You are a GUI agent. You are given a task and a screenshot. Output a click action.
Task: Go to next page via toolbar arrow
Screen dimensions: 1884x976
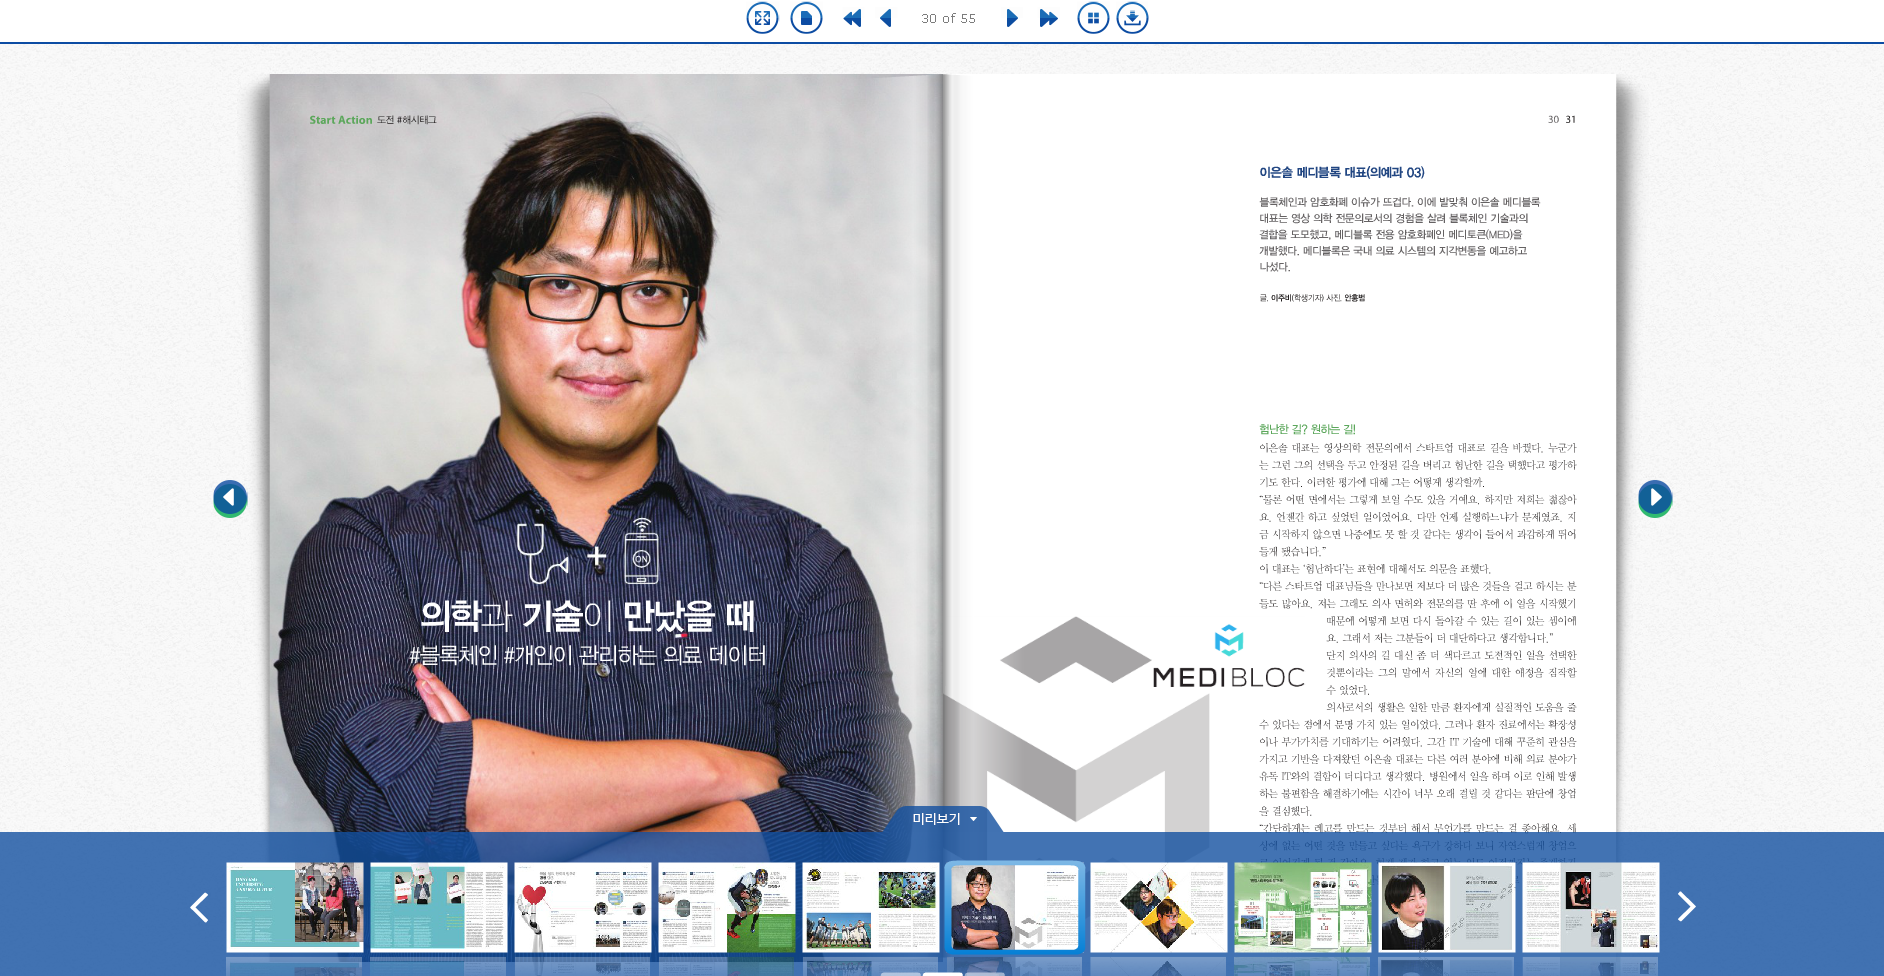(x=1012, y=18)
